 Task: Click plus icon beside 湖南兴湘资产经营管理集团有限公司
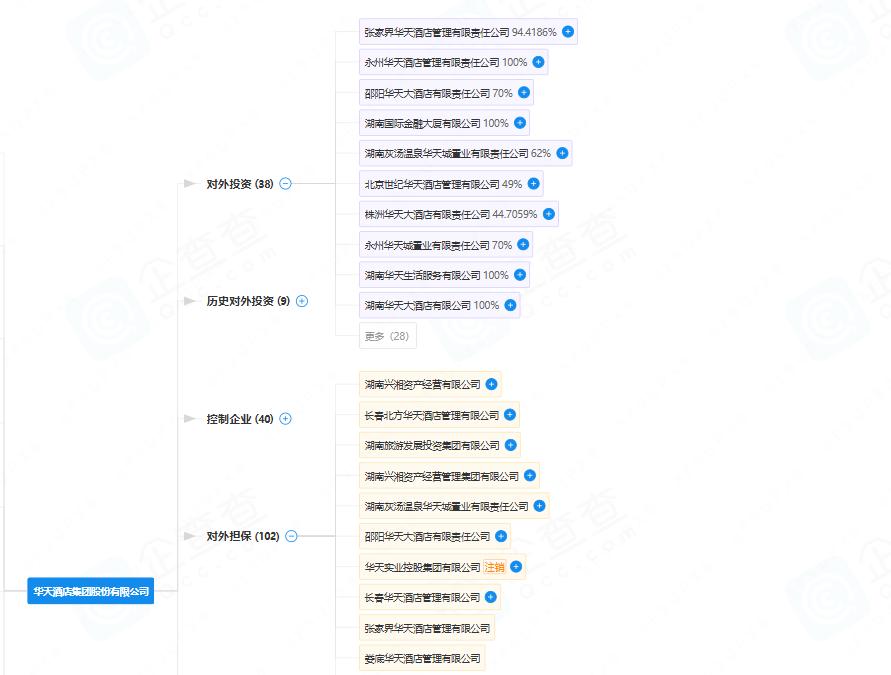click(530, 476)
